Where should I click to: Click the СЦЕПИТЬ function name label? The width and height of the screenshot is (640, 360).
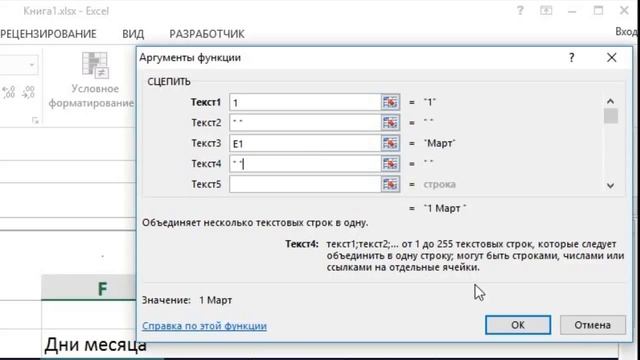[x=169, y=82]
